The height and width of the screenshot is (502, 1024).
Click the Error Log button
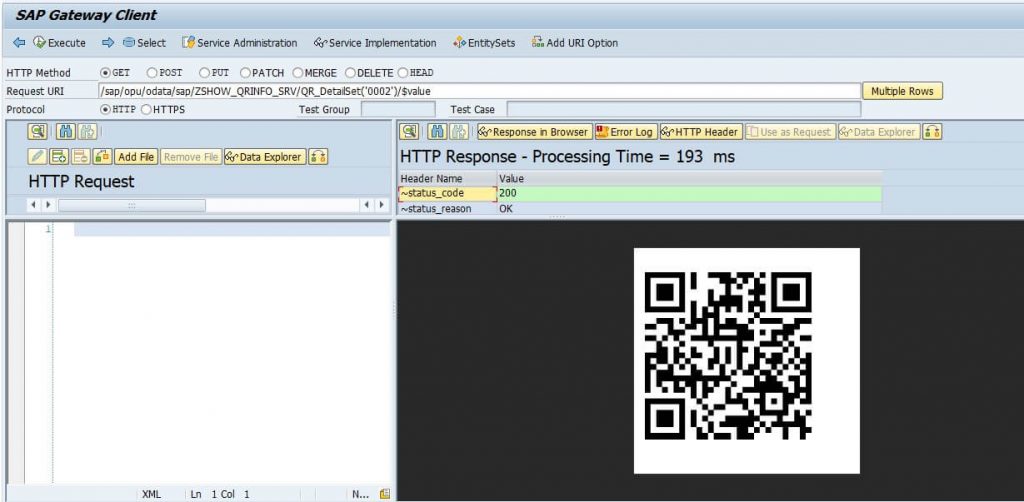(626, 132)
